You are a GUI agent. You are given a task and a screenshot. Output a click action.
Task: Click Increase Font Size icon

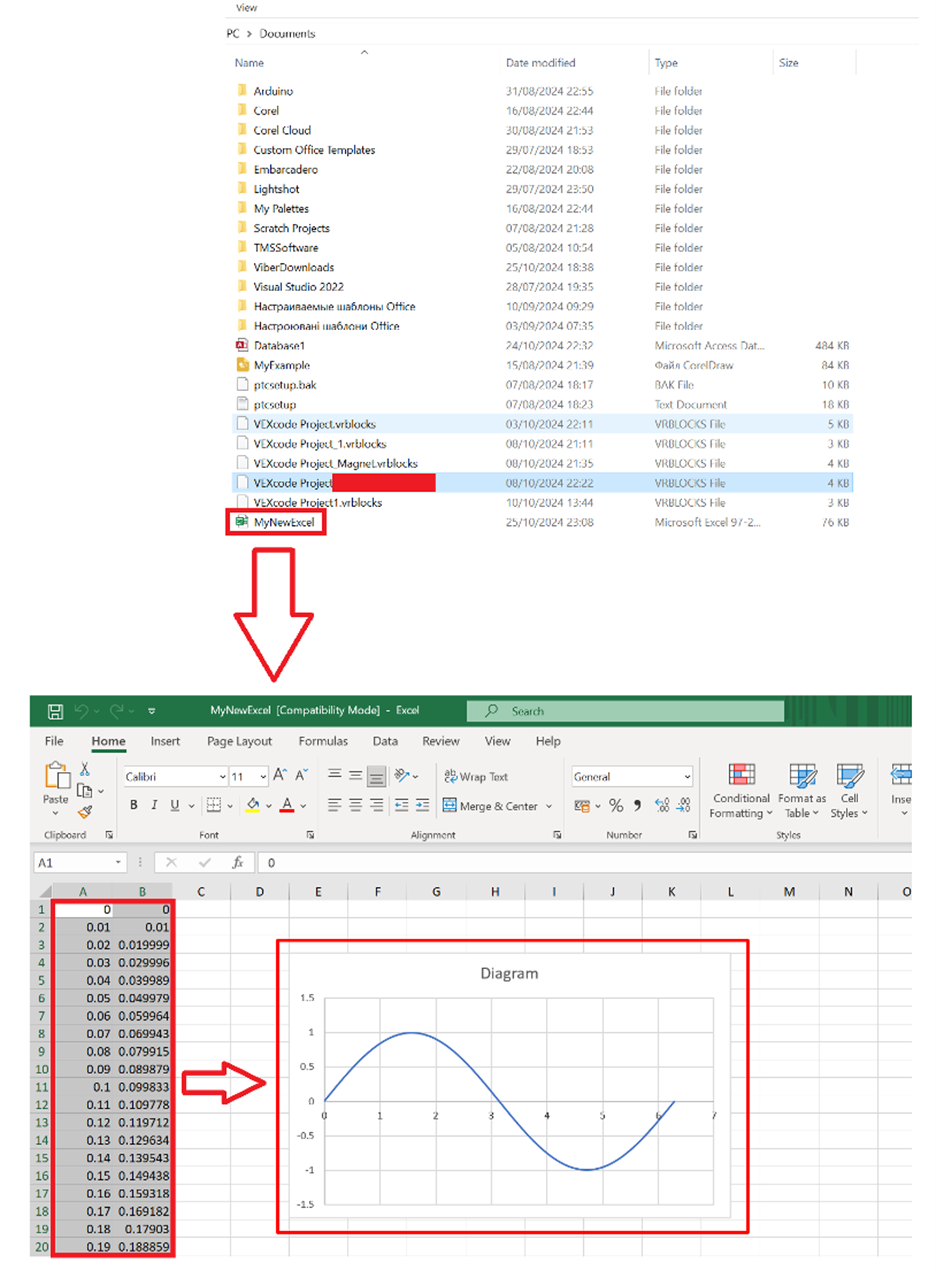(x=280, y=775)
